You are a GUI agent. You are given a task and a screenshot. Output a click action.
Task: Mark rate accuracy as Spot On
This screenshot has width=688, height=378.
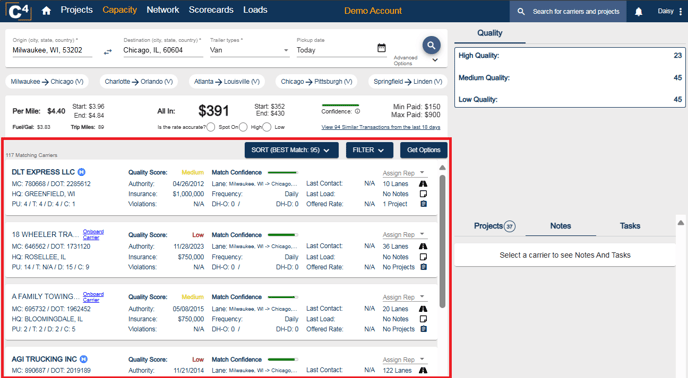[211, 127]
